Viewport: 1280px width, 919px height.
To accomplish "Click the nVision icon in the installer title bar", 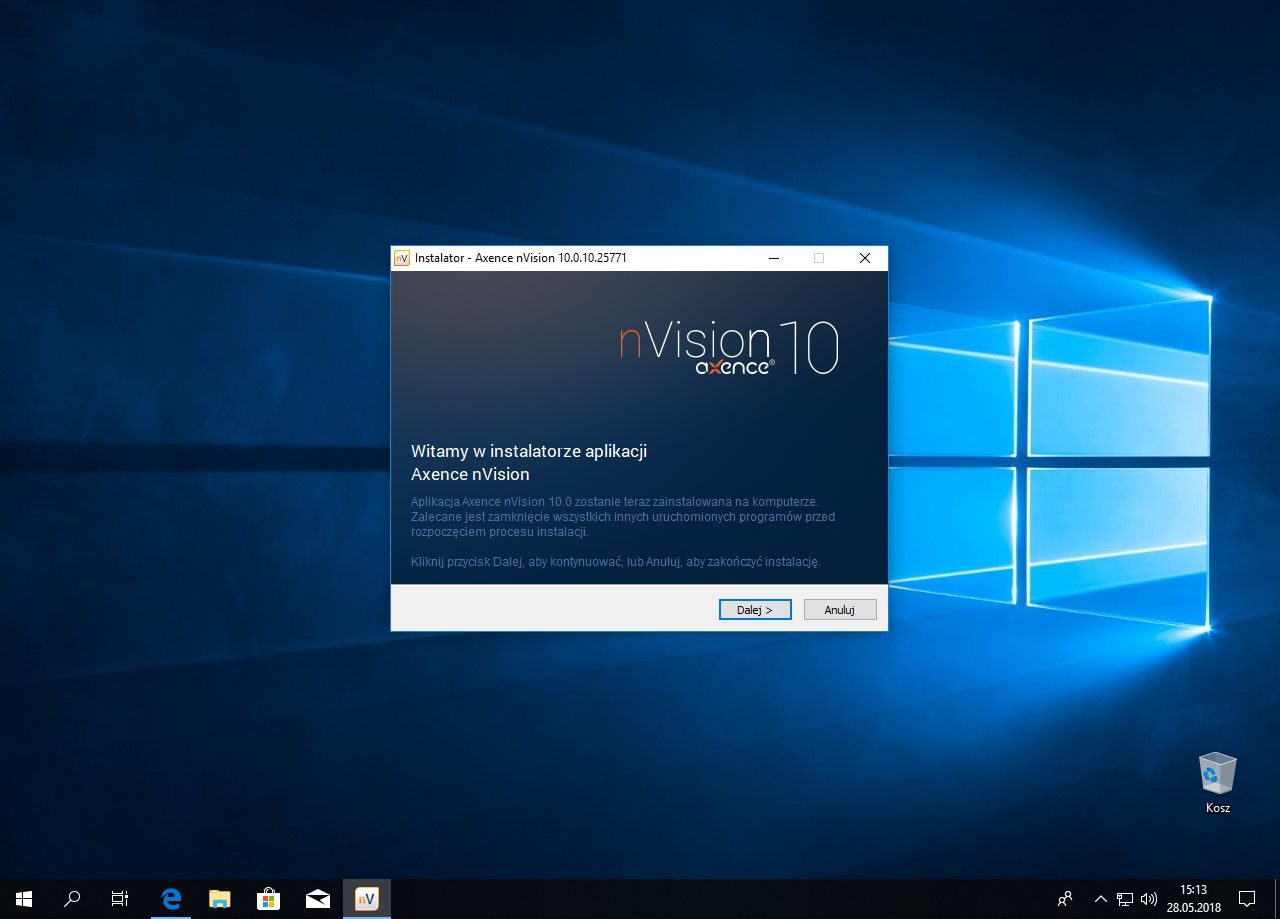I will (403, 257).
